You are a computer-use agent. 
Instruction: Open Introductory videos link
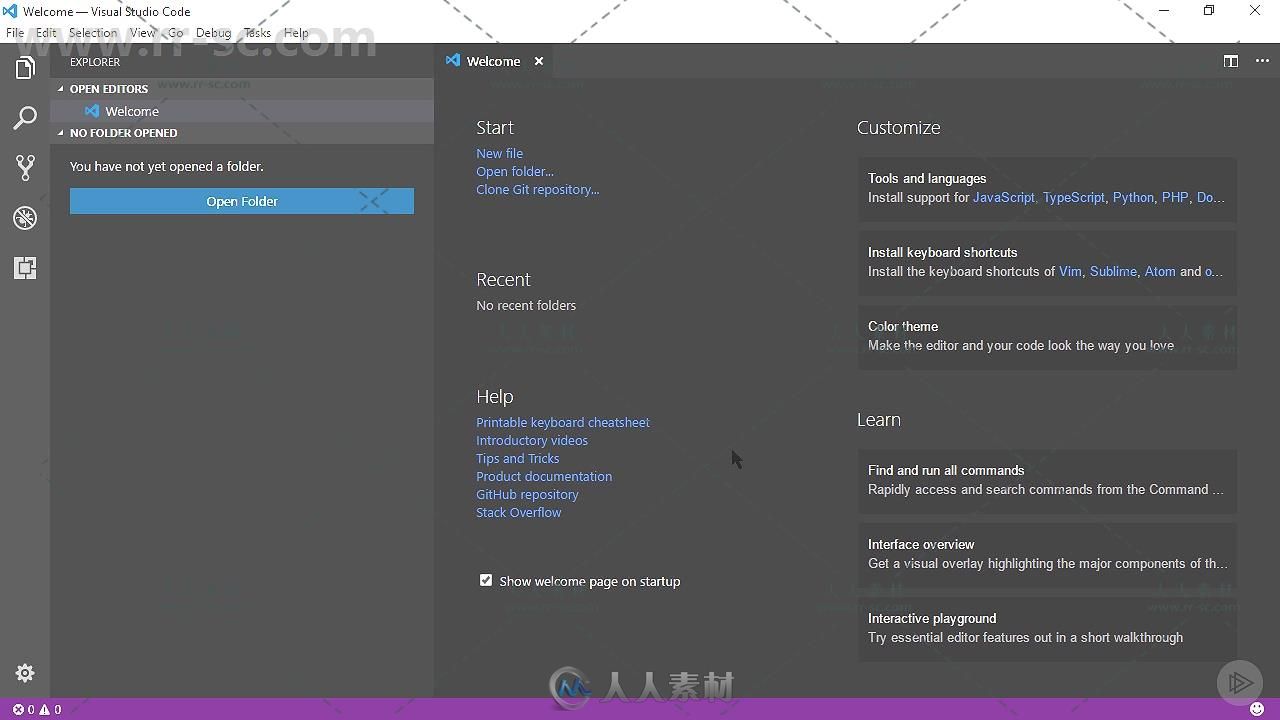point(532,440)
